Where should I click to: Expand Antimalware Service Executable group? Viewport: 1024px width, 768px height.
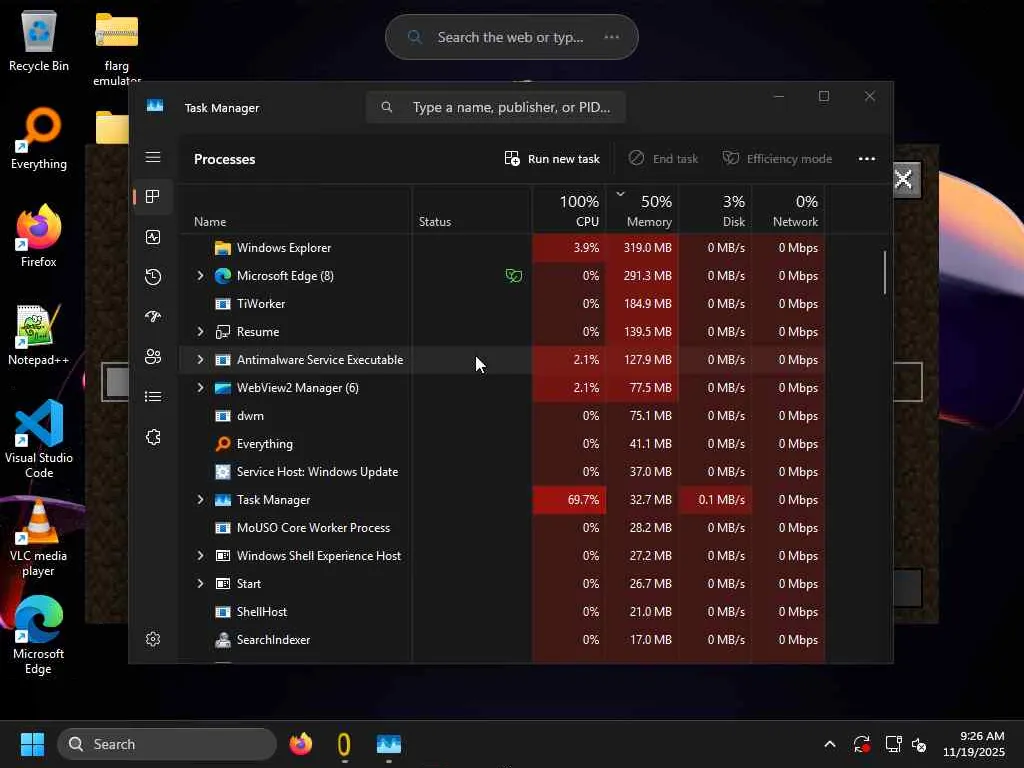[x=200, y=360]
